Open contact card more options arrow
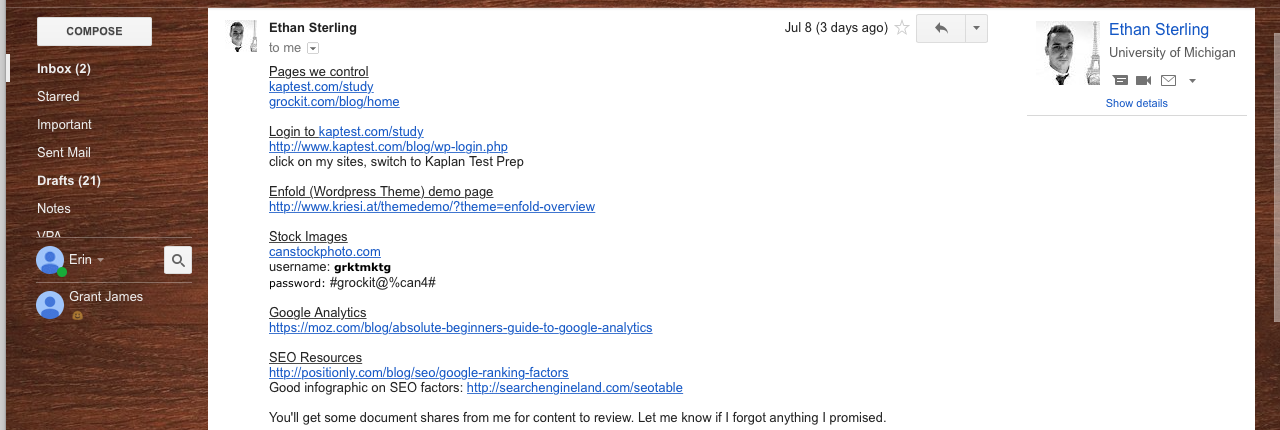This screenshot has height=430, width=1280. pyautogui.click(x=1192, y=80)
